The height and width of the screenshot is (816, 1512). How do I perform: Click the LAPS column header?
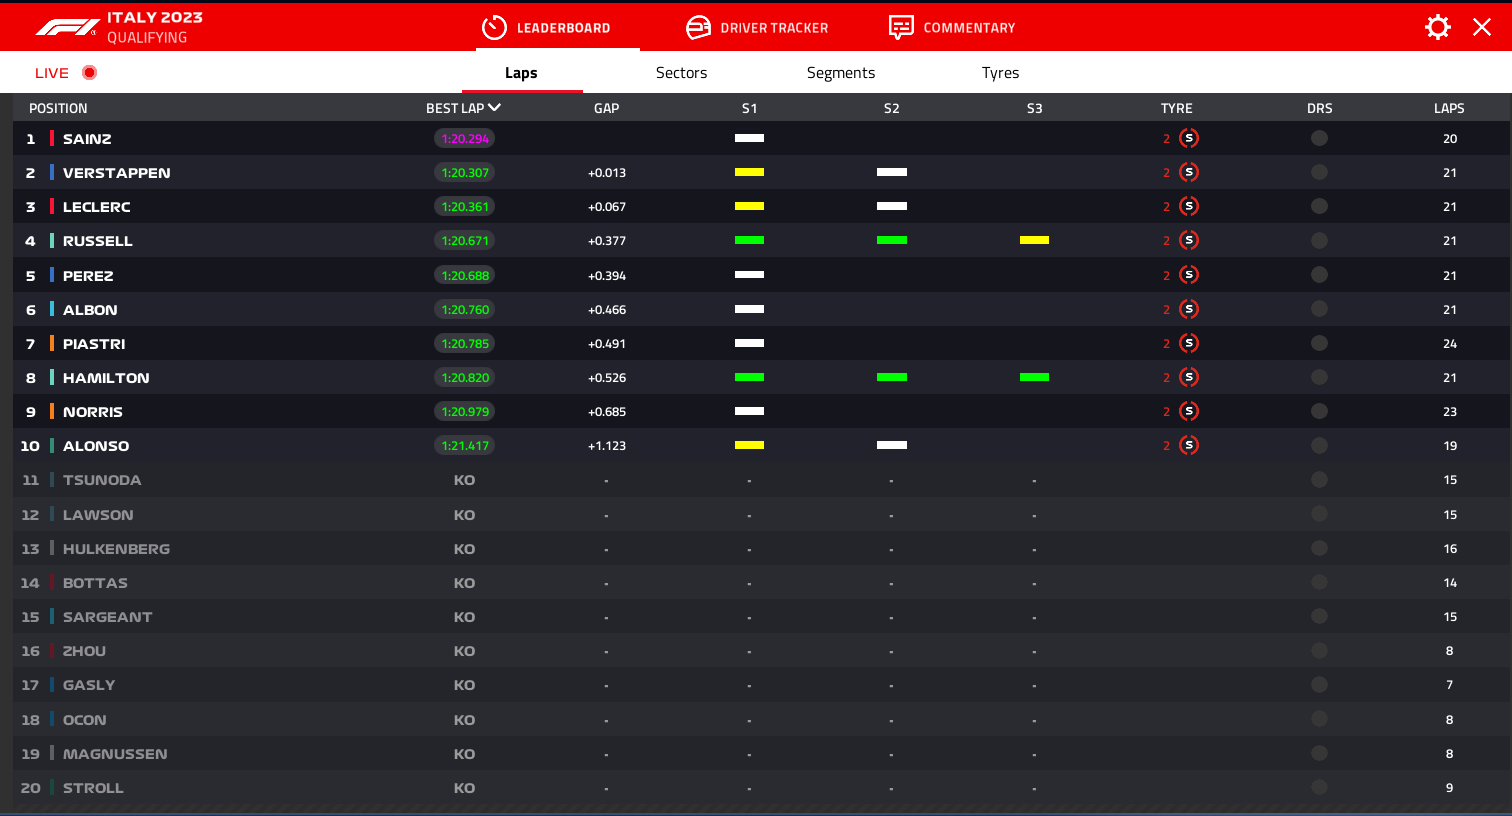[1449, 108]
